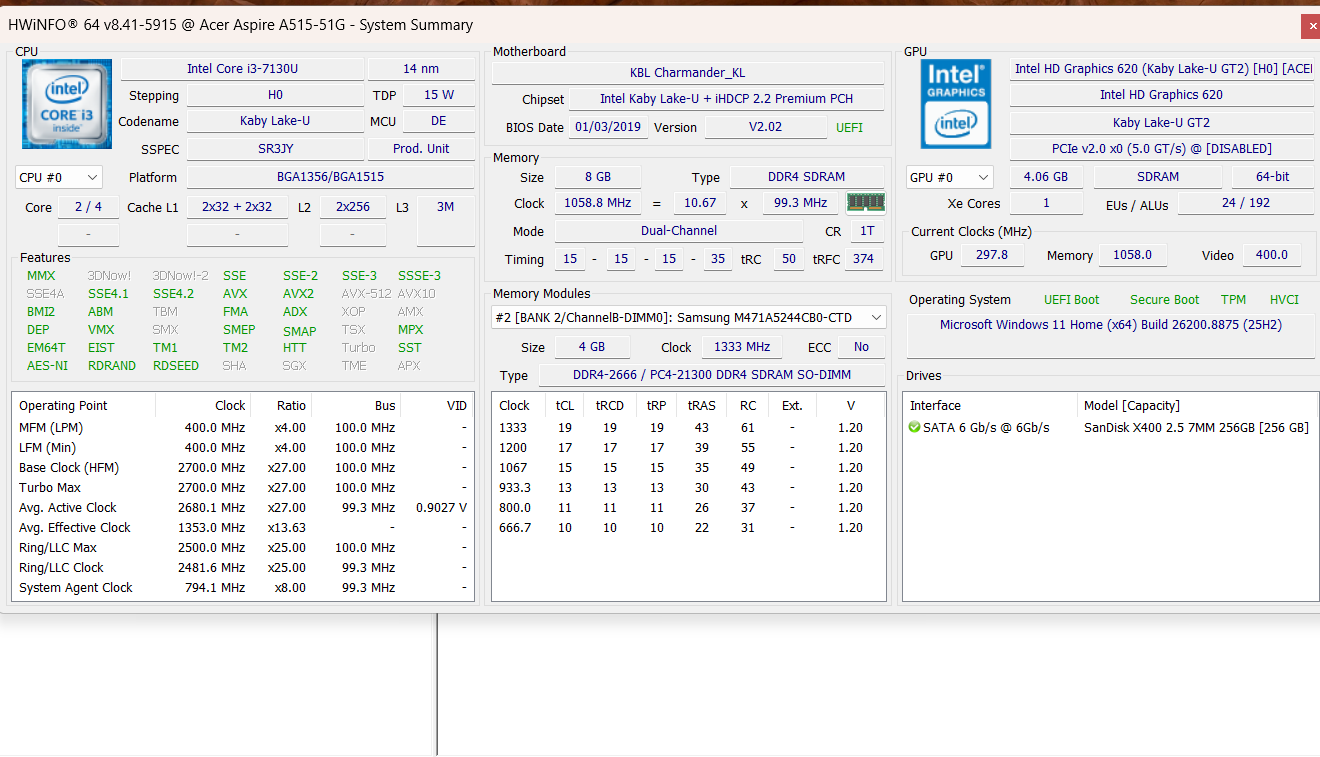Open the GPU #0 selector dropdown
The height and width of the screenshot is (757, 1320).
[950, 177]
